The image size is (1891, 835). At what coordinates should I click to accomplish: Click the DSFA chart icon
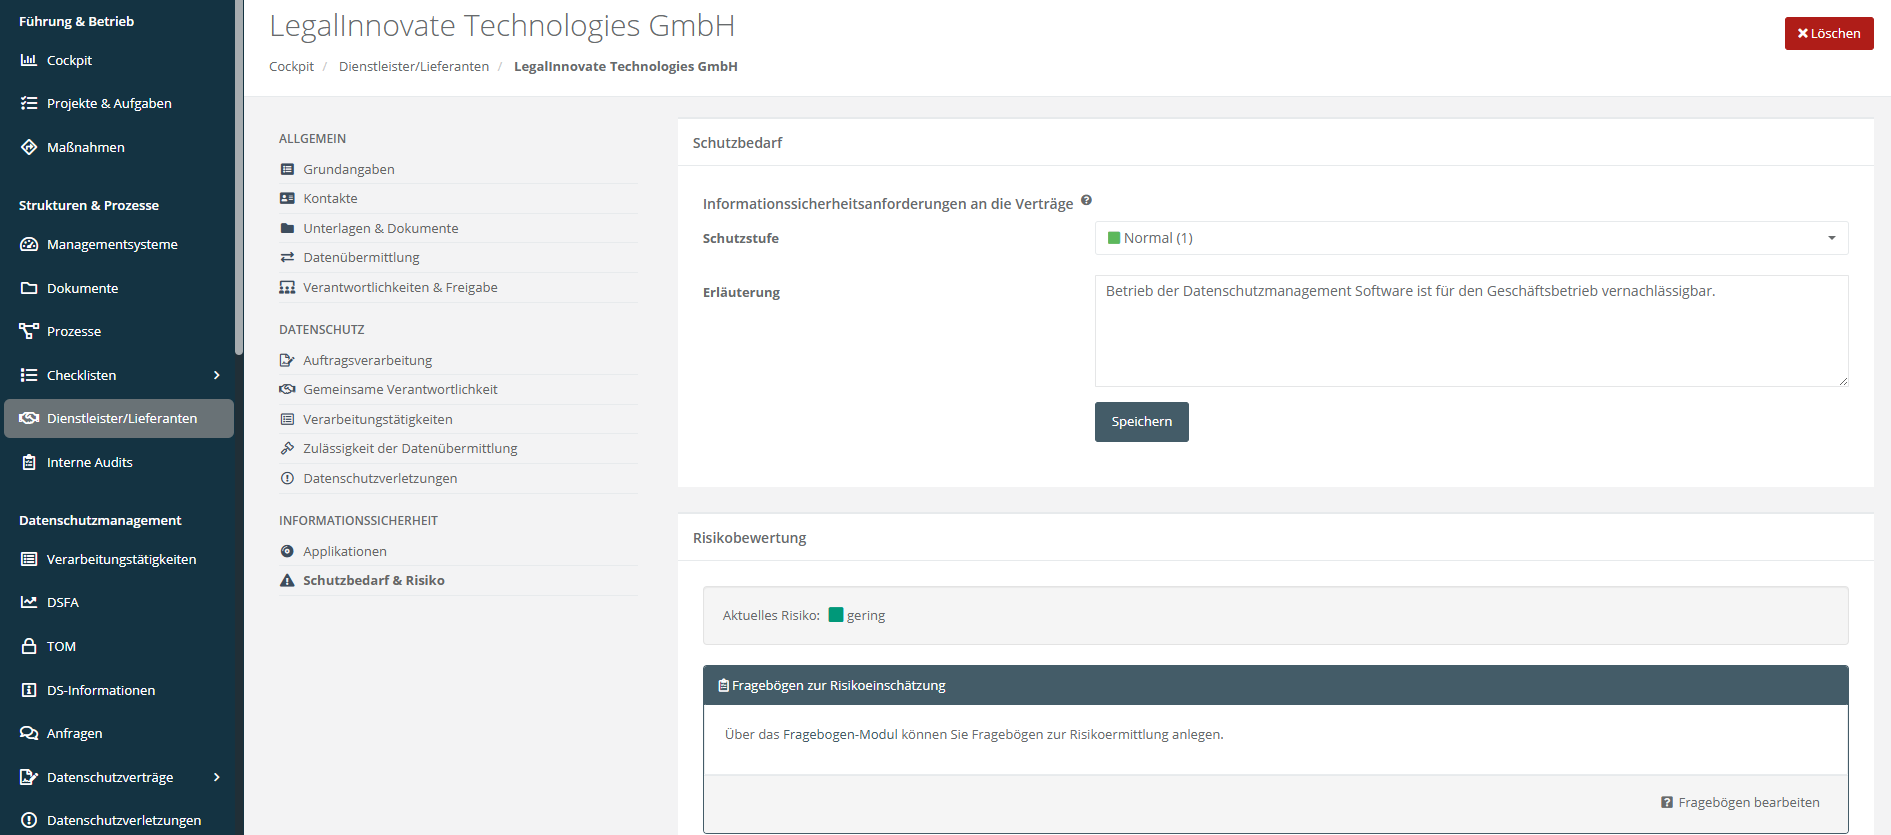29,602
